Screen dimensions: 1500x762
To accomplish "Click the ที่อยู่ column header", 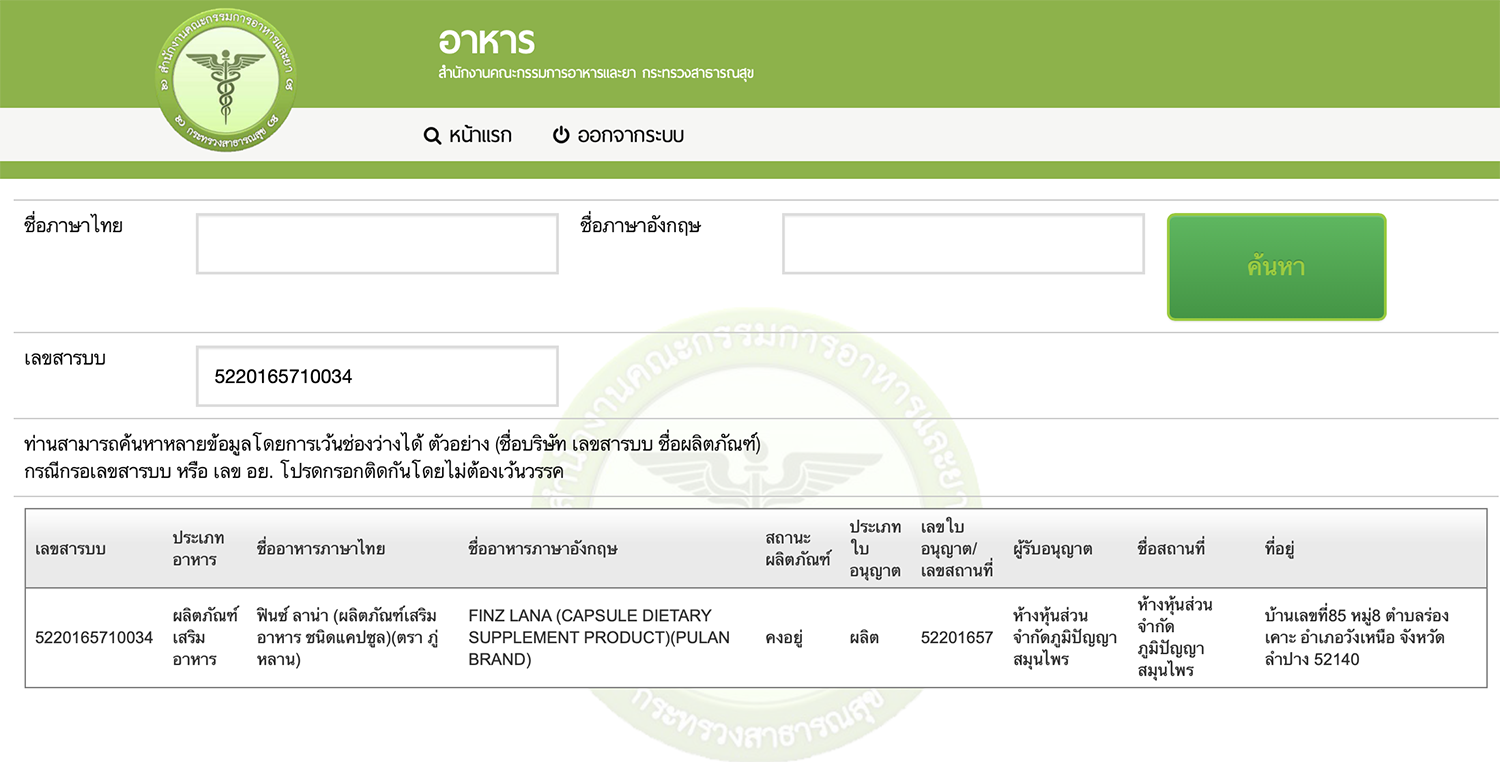I will pos(1280,549).
